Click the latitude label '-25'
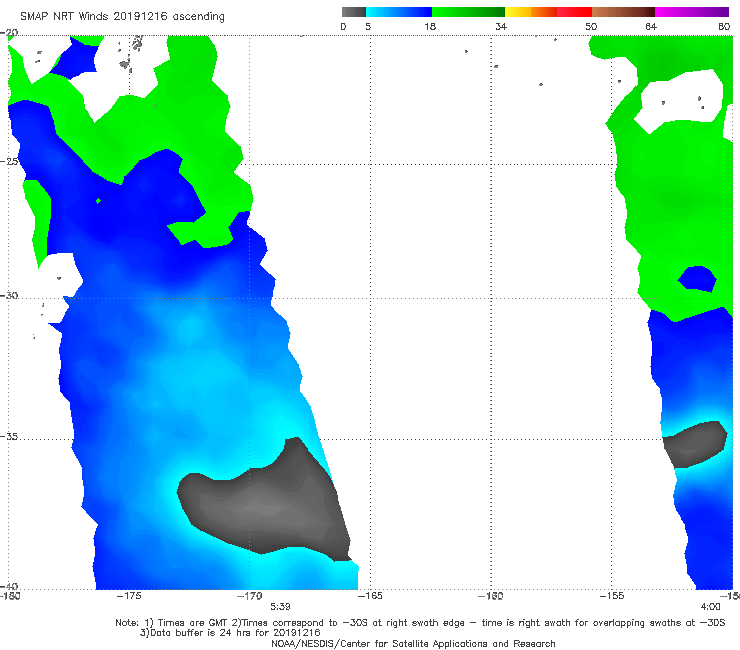The image size is (740, 650). click(9, 161)
